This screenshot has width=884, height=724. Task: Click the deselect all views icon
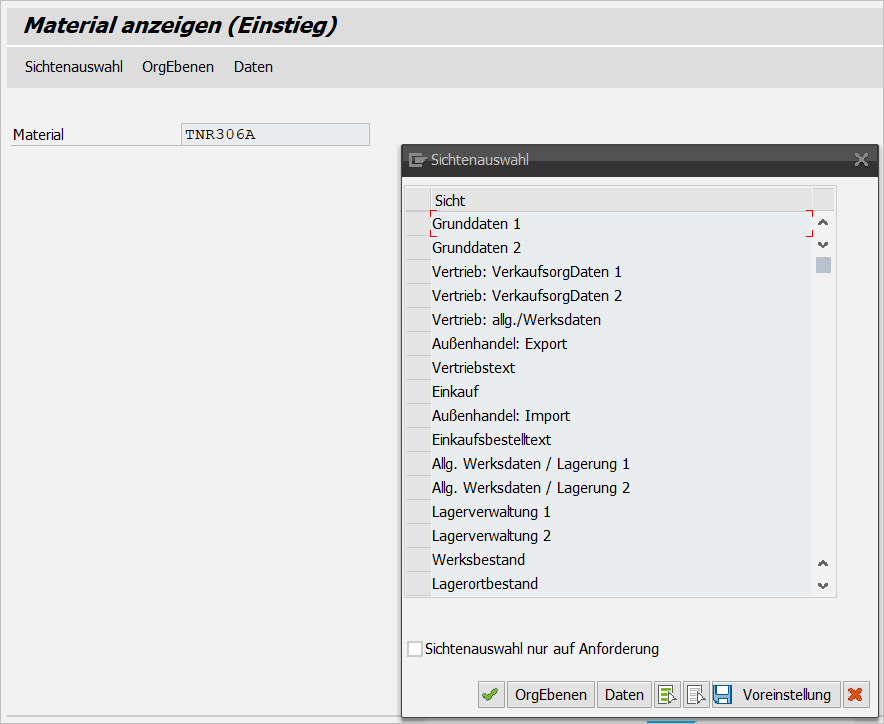click(x=697, y=695)
